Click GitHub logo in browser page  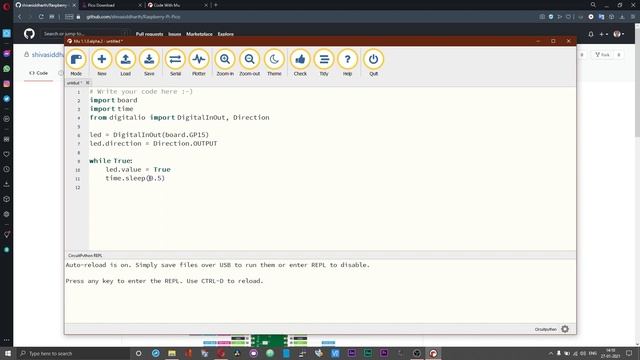point(29,34)
